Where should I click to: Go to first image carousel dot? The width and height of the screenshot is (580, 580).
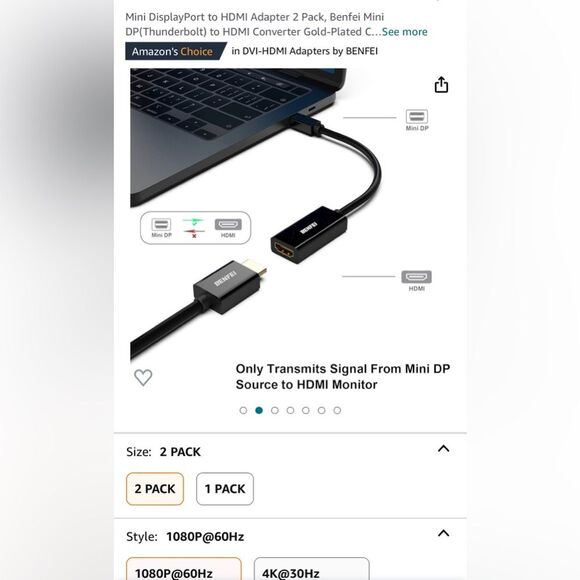coord(243,410)
